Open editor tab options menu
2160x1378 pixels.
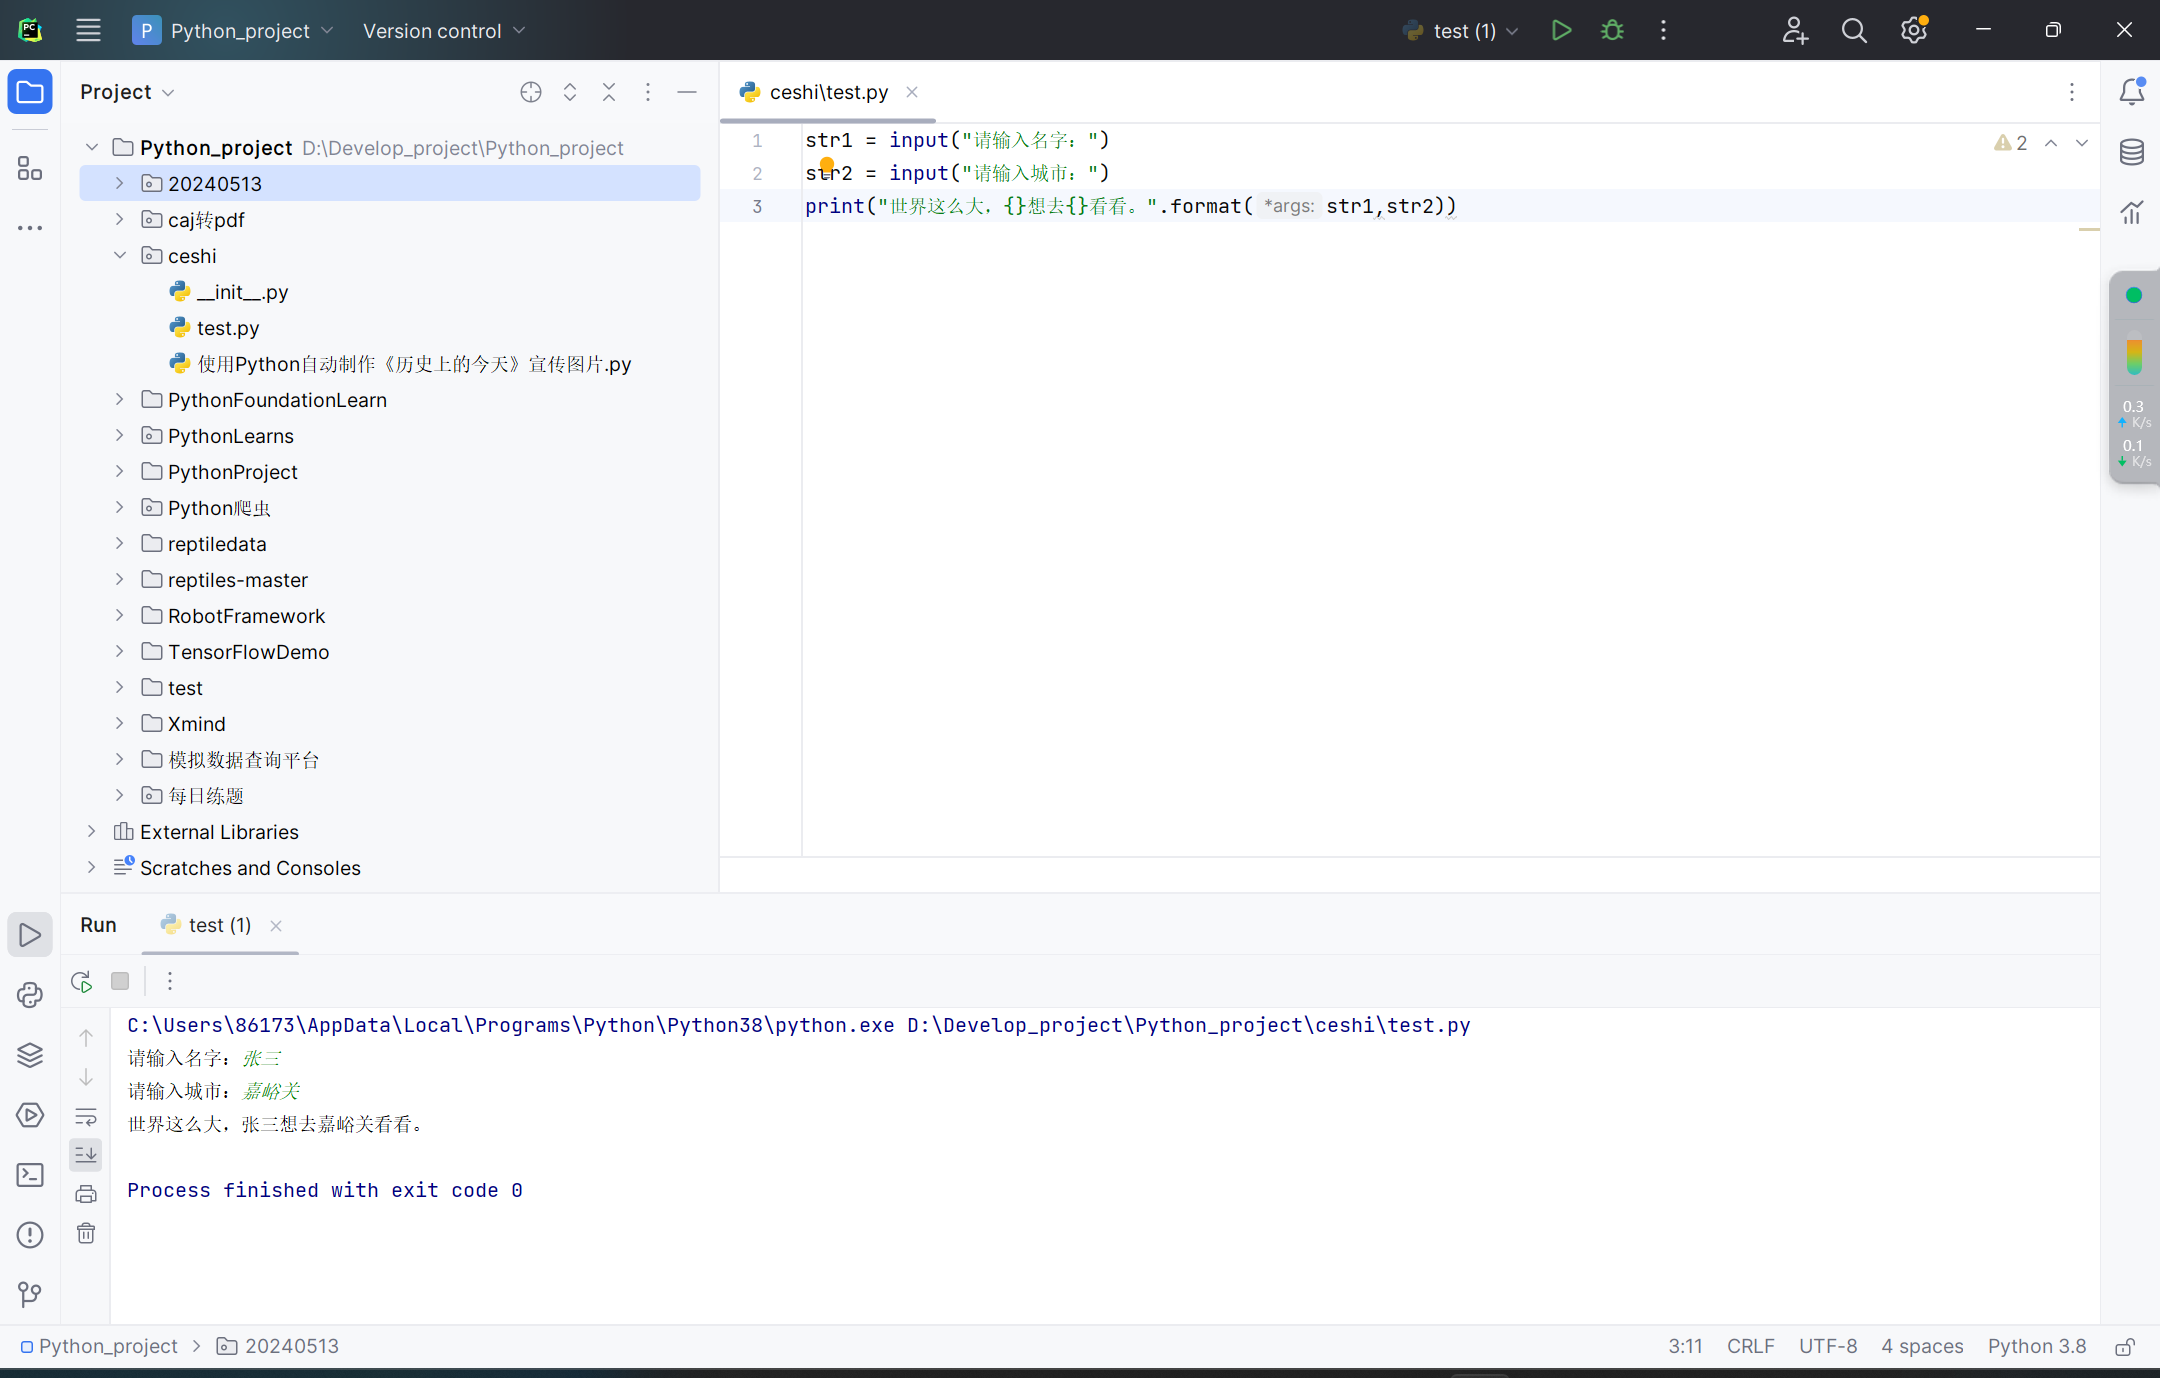2072,92
